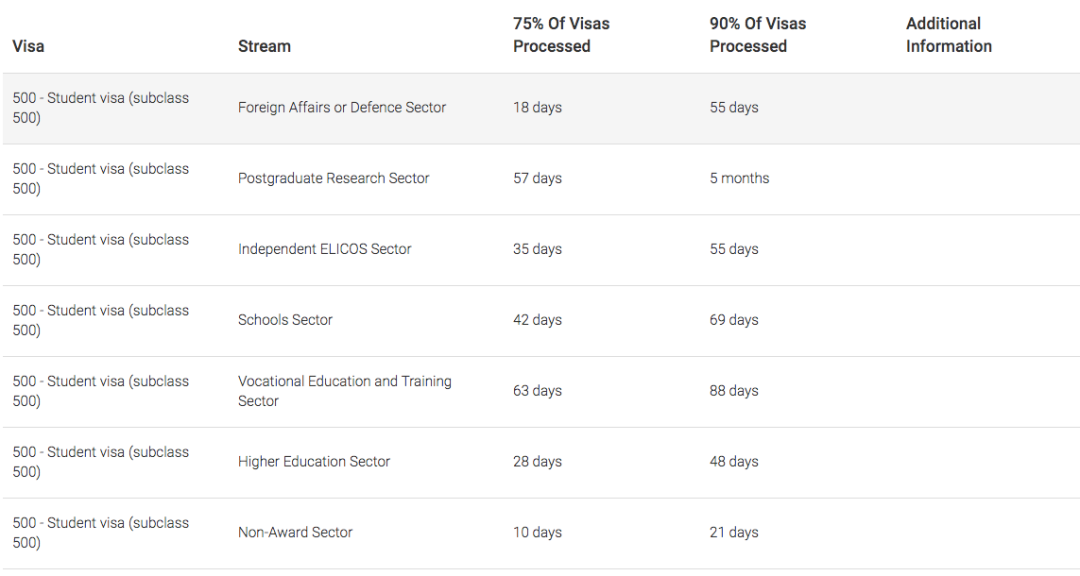The height and width of the screenshot is (576, 1080).
Task: Click the 63 days processing time cell
Action: point(537,391)
